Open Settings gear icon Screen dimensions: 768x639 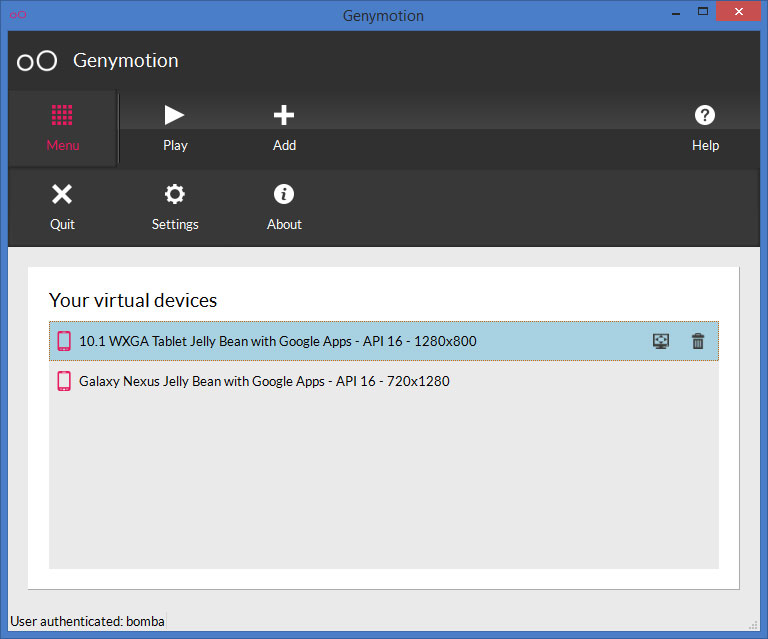click(174, 194)
